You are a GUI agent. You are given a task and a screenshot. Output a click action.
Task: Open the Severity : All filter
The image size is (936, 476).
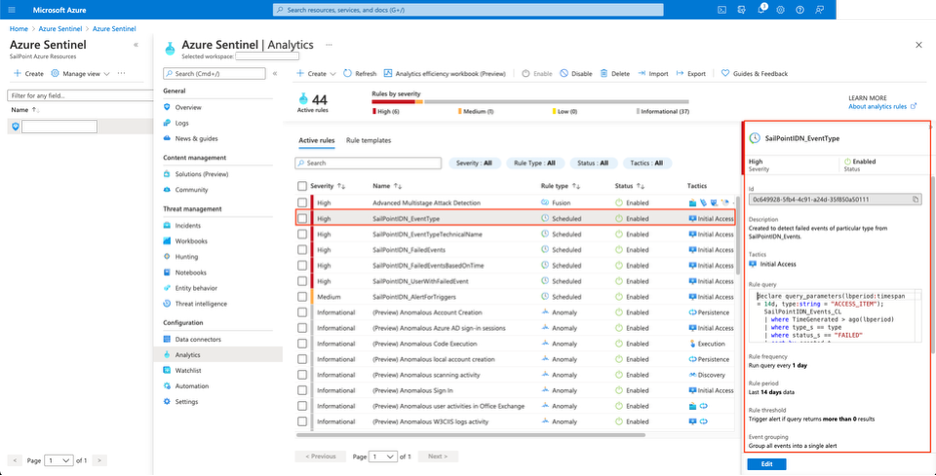pos(475,163)
